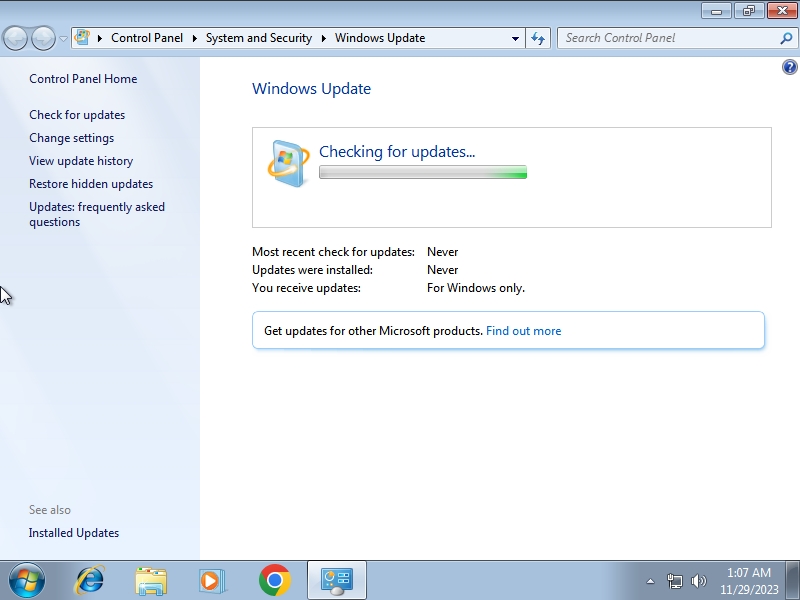Click the network status tray icon
This screenshot has height=600, width=800.
pos(674,581)
